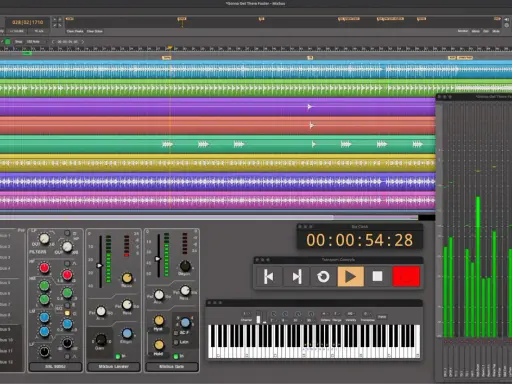Open the Mixbus Gate plugin name button

[172, 367]
